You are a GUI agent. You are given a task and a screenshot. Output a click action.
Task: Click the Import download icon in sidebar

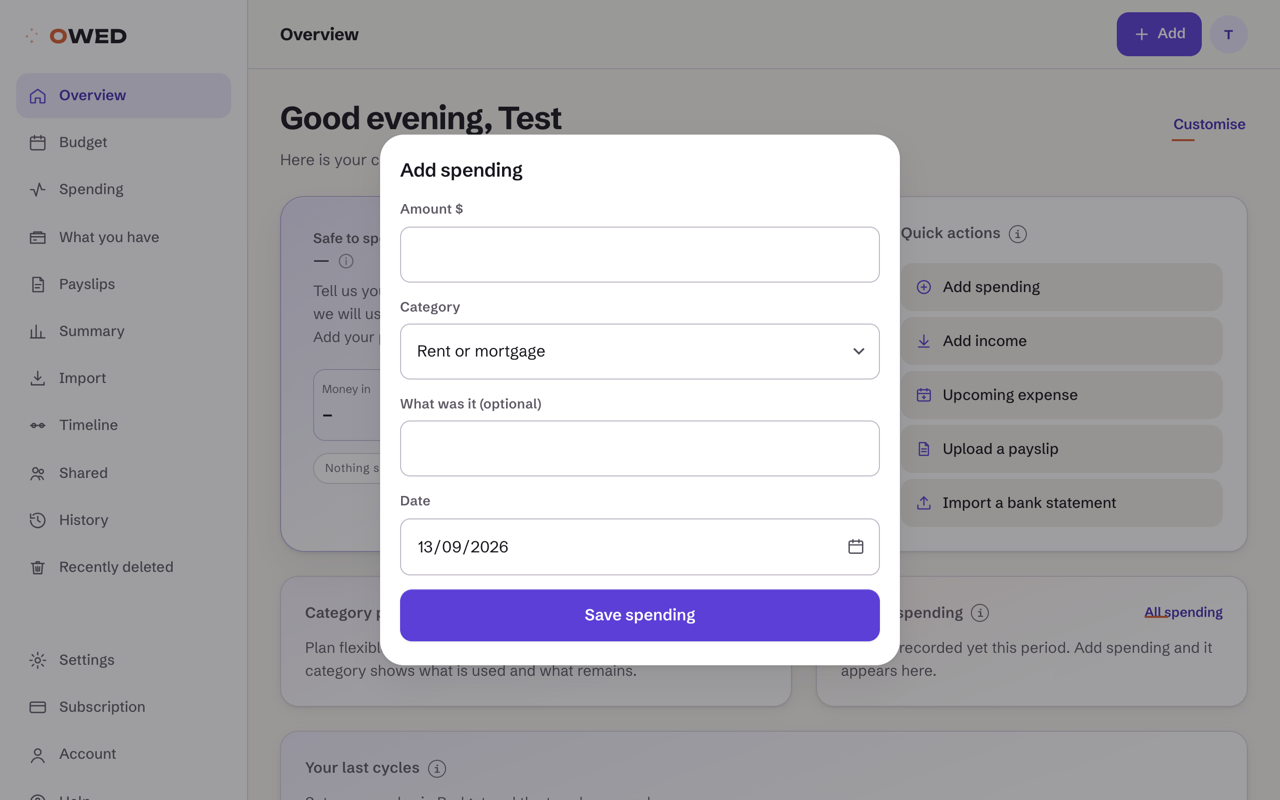point(38,379)
